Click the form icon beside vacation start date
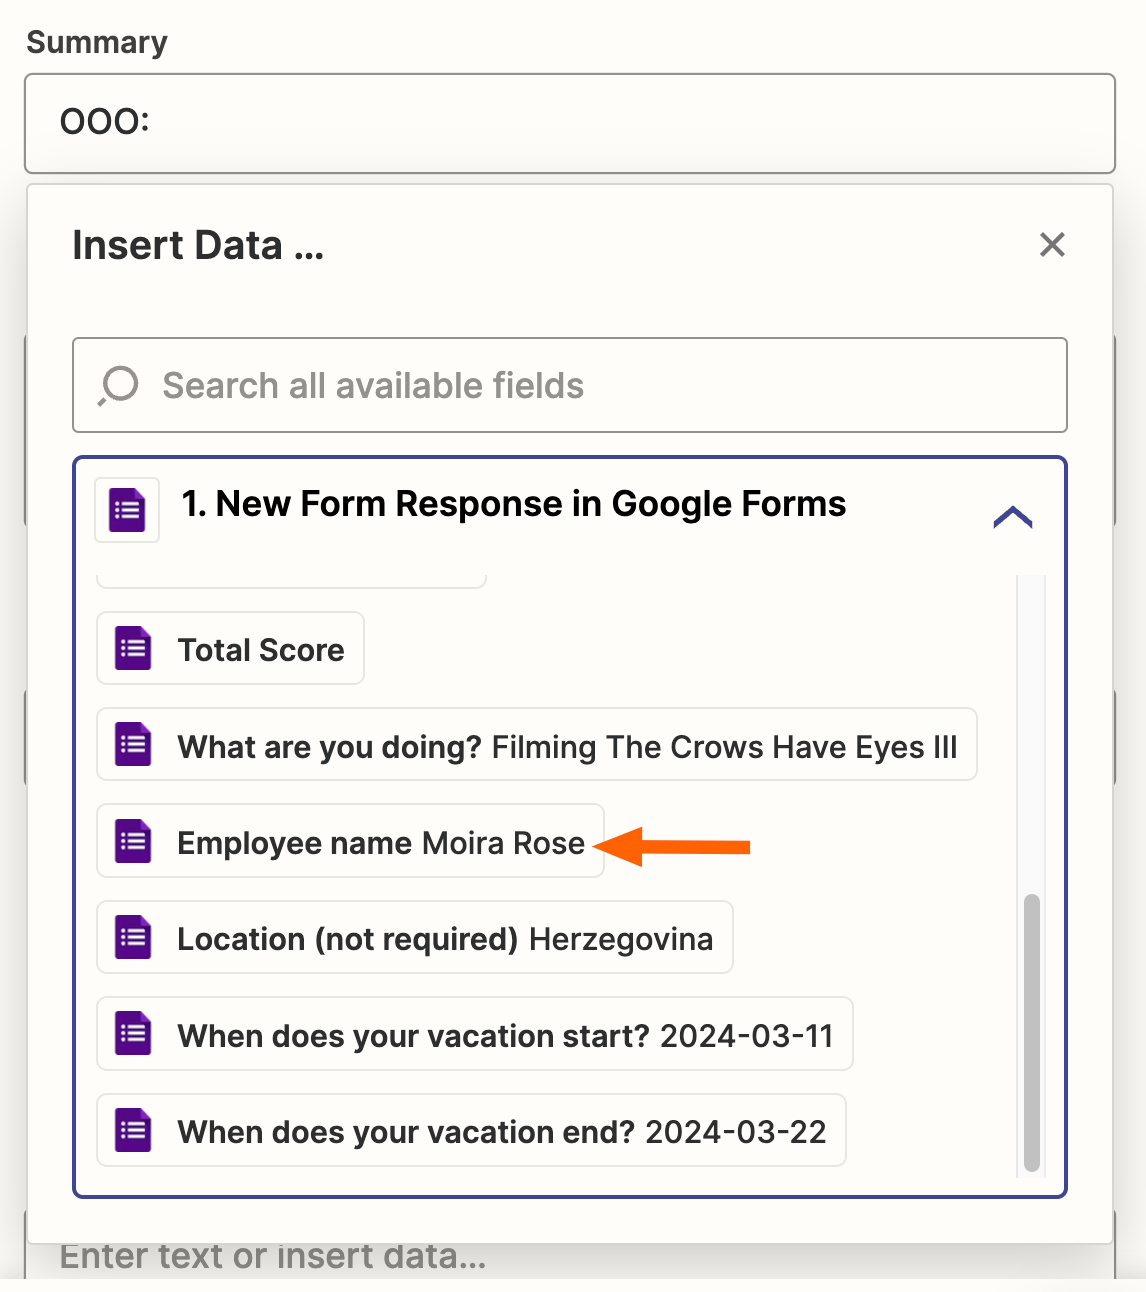The width and height of the screenshot is (1146, 1292). [x=133, y=1034]
